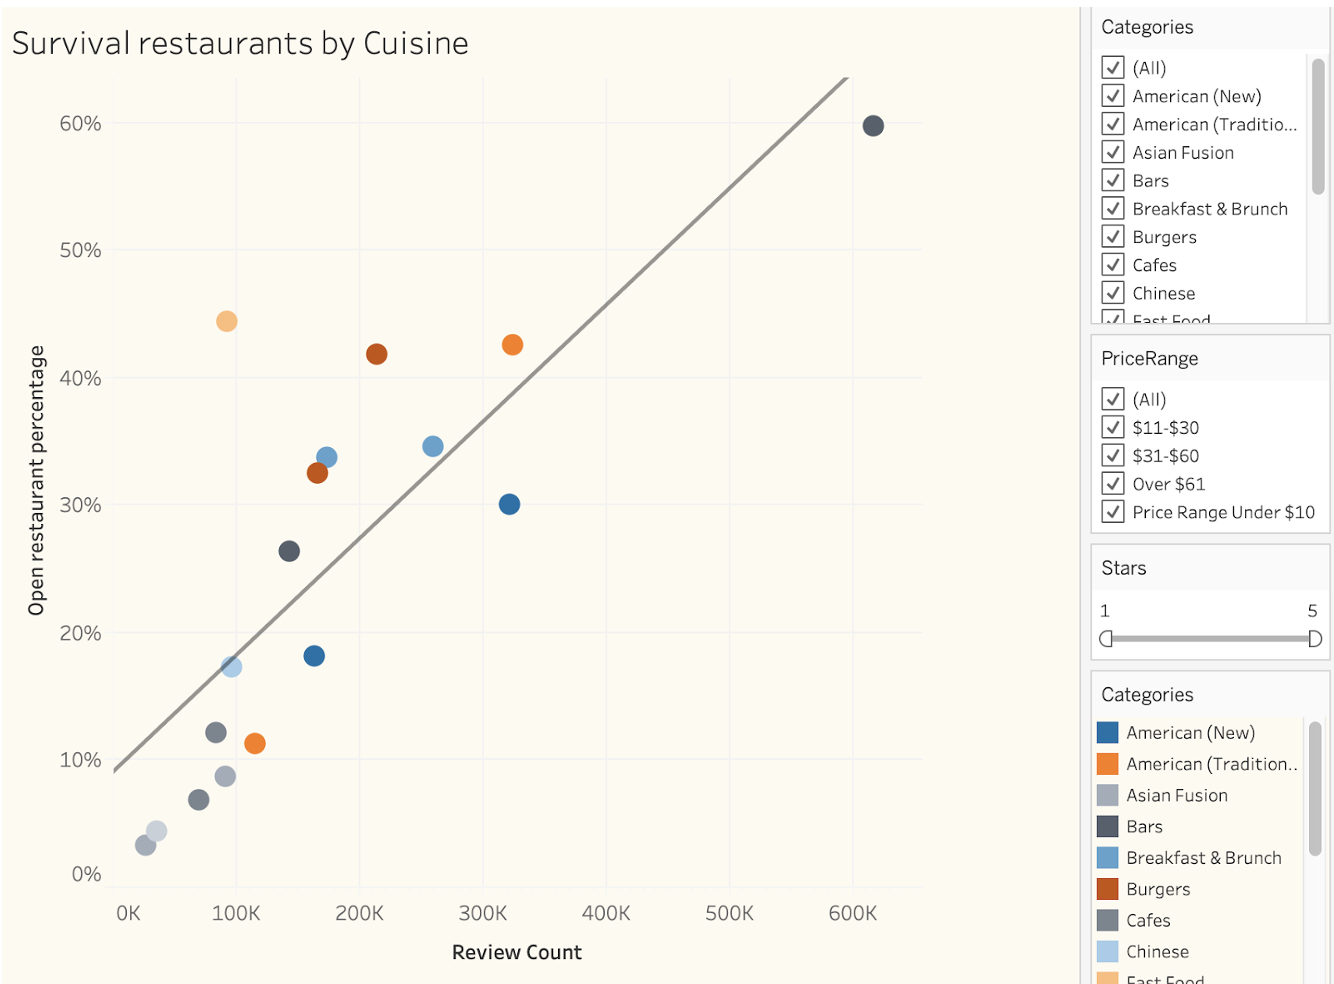The height and width of the screenshot is (984, 1334).
Task: Click the gray trend line on the scatter plot
Action: pos(480,424)
